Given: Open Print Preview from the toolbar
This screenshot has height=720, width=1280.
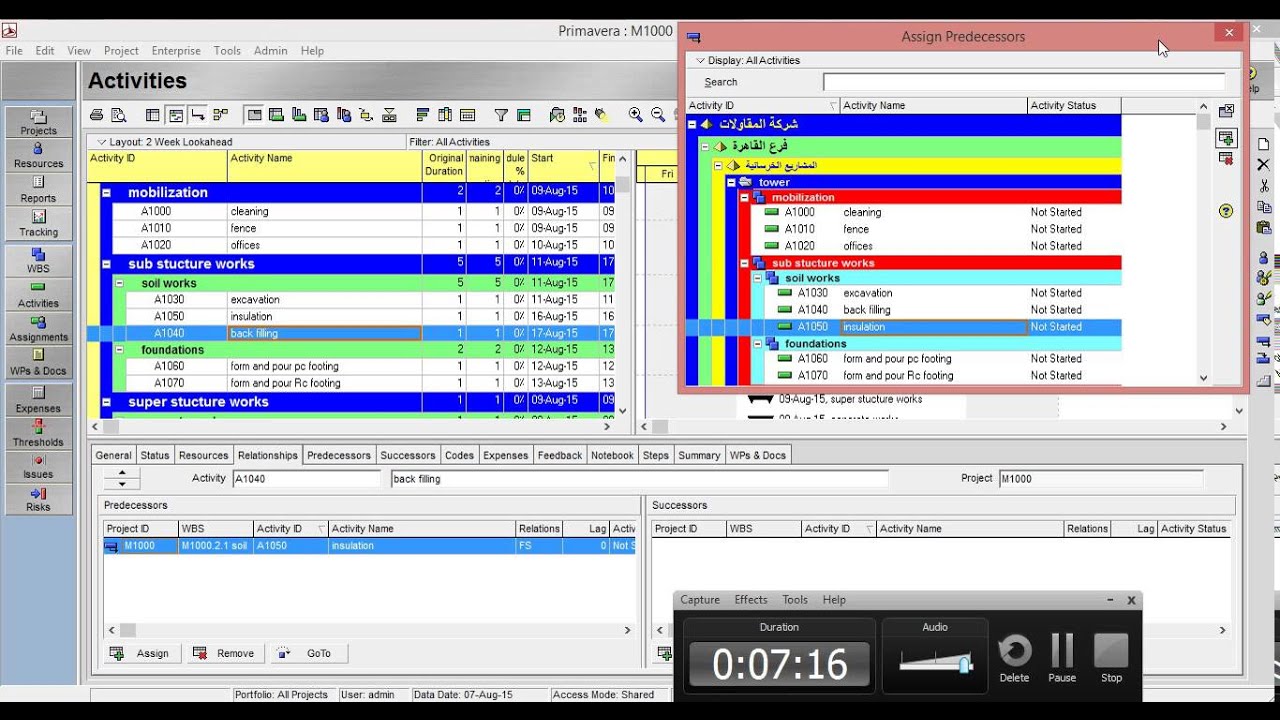Looking at the screenshot, I should (x=119, y=115).
